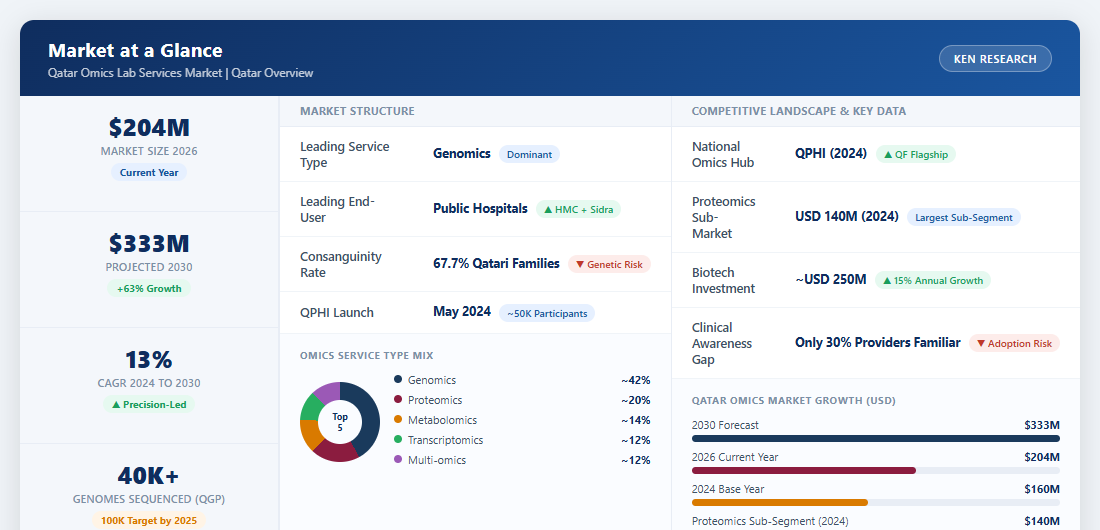Click the Proteomics Sub-Segment (2024) label
Screen dimensions: 1100x530
pos(770,521)
